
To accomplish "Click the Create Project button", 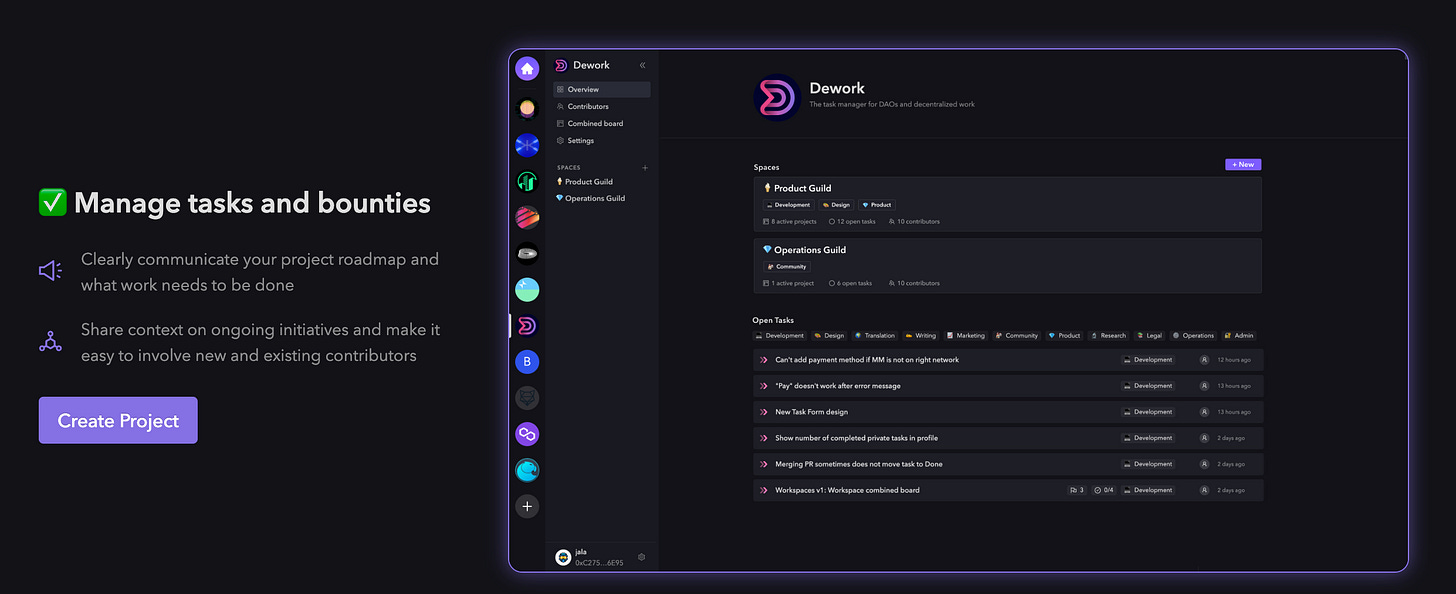I will point(118,420).
